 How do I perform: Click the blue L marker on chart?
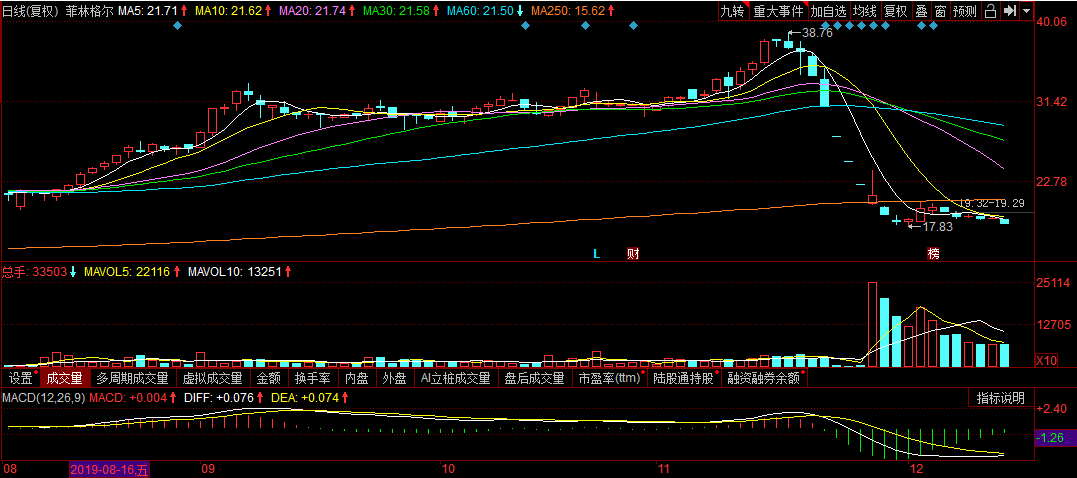point(596,254)
